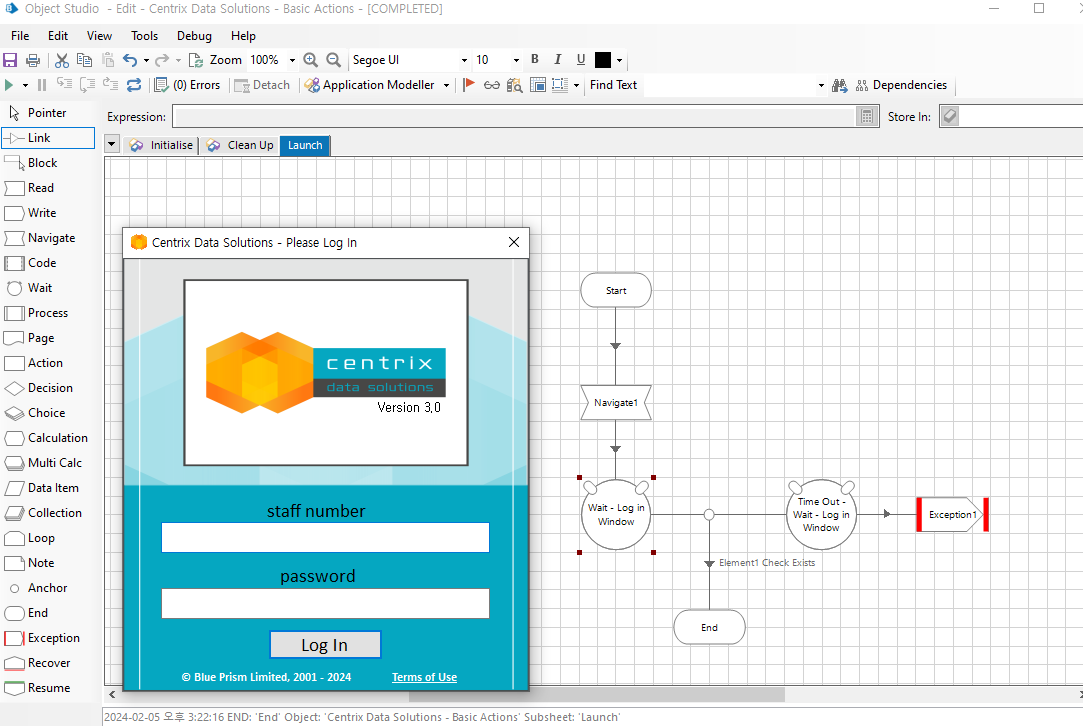The image size is (1083, 726).
Task: Click the Find References binoculars-document icon
Action: [x=515, y=85]
